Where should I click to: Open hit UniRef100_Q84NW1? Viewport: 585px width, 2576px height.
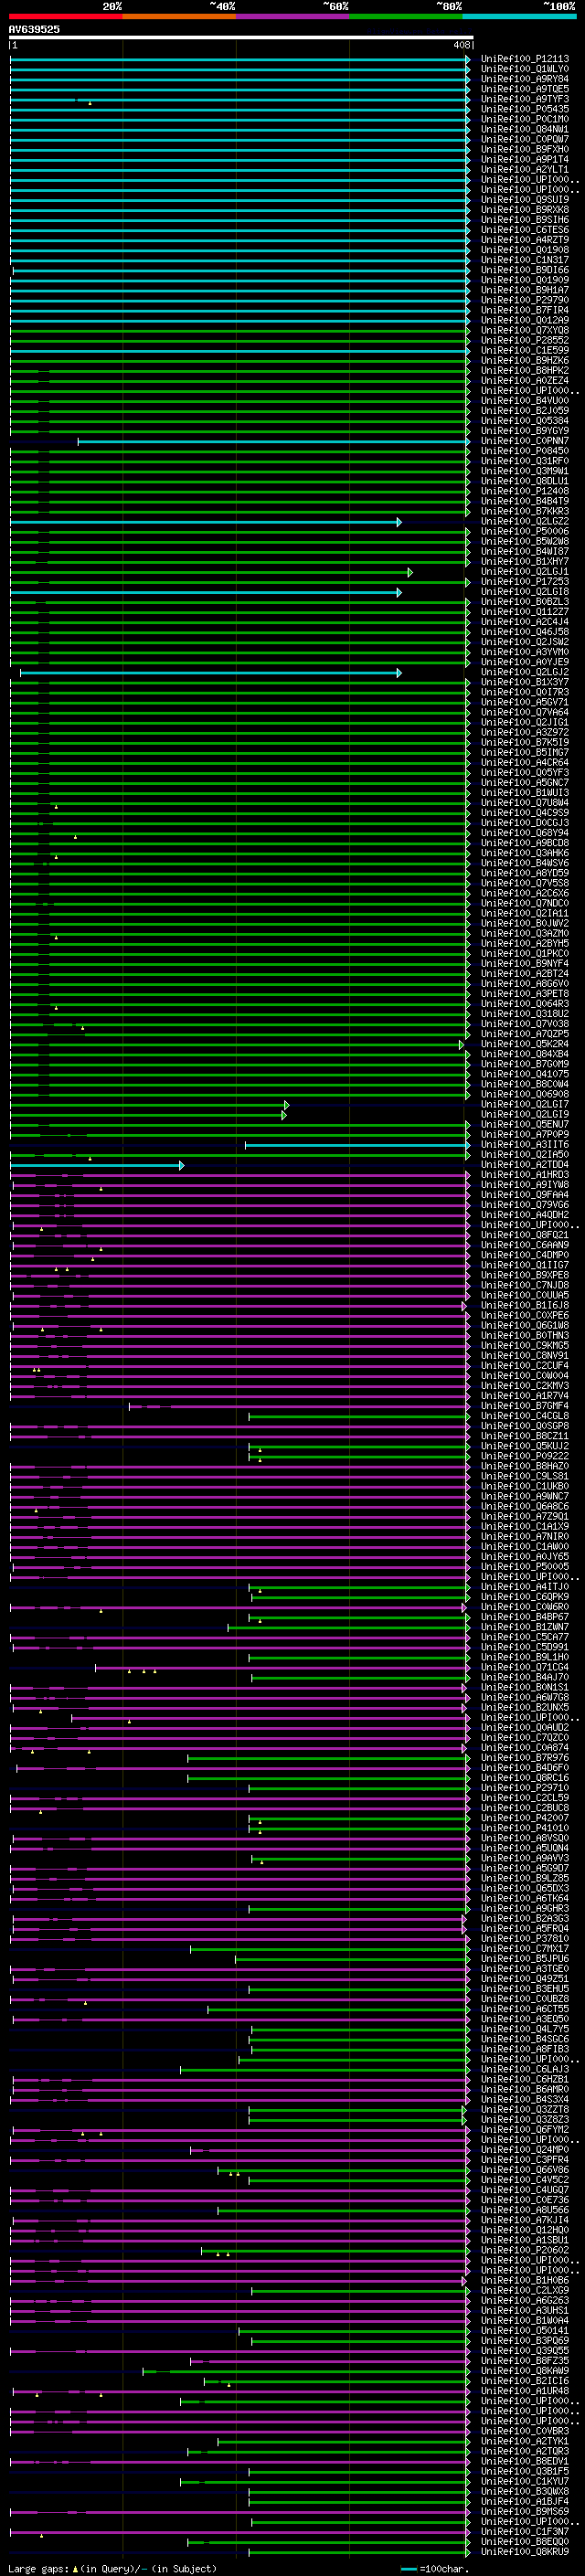pyautogui.click(x=525, y=129)
